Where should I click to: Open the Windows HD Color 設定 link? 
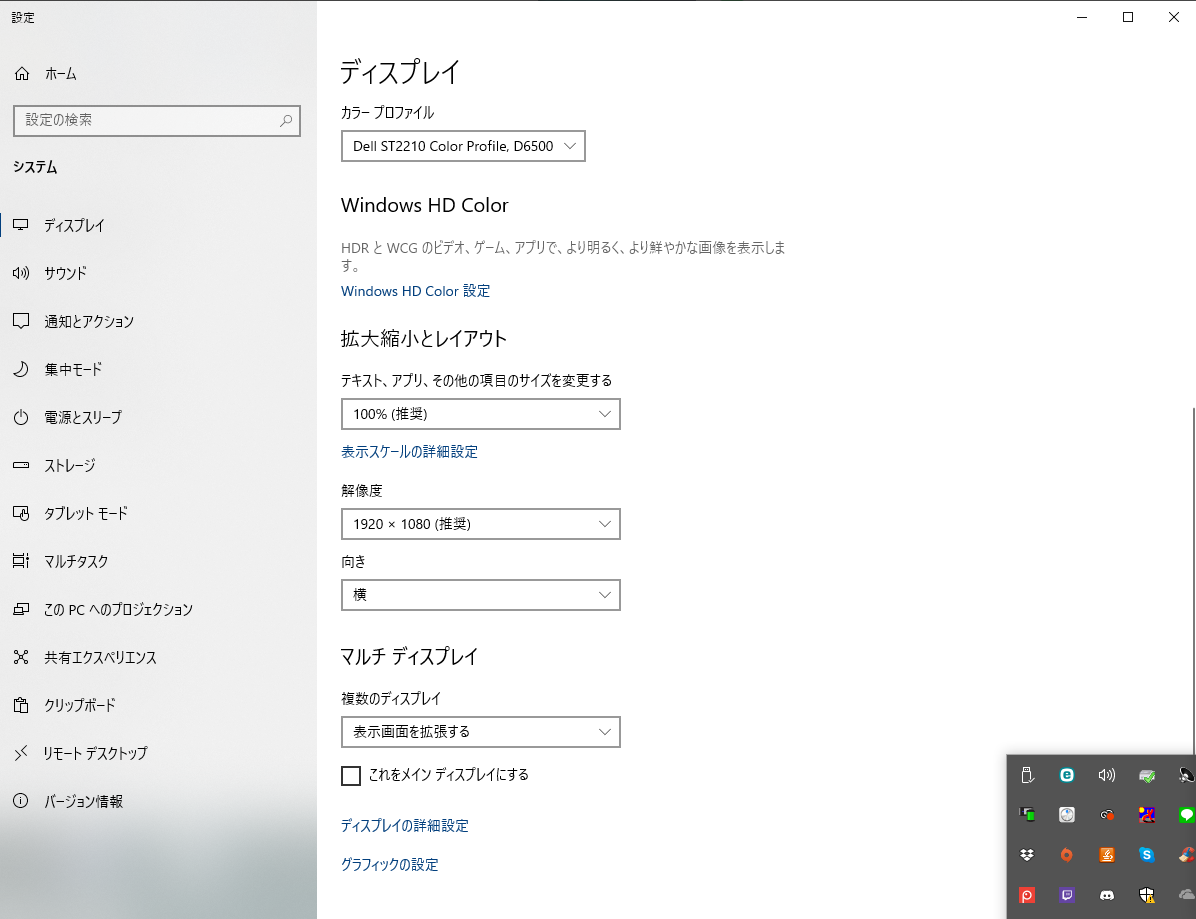click(x=415, y=291)
